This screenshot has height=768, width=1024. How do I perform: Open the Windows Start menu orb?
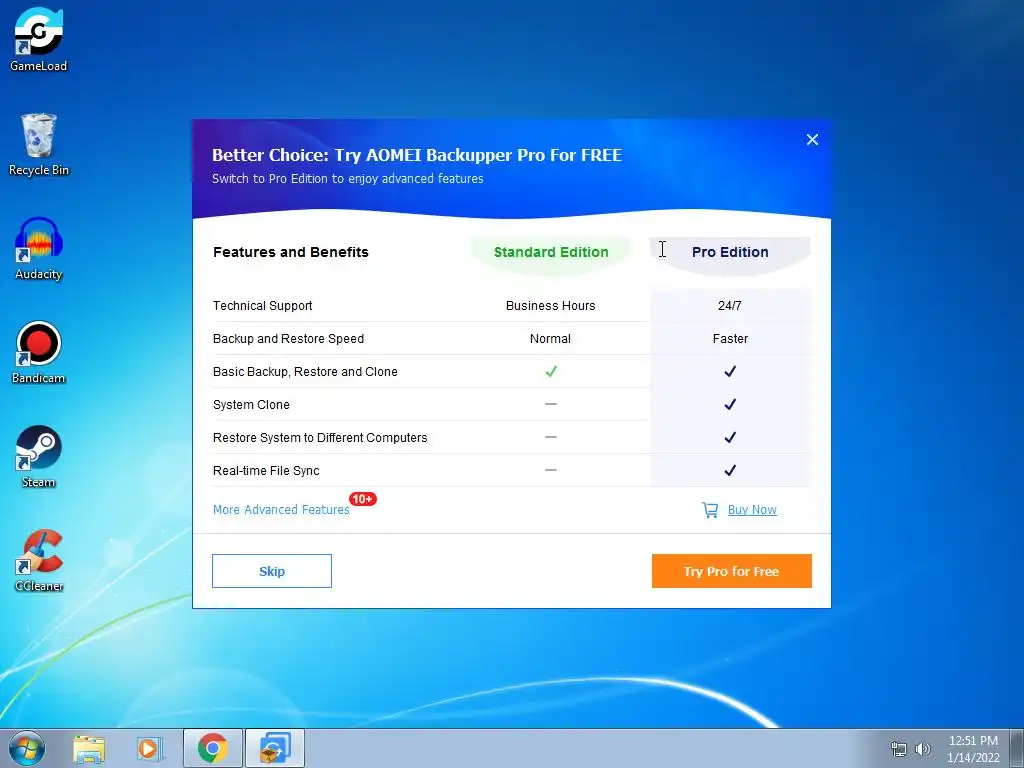[27, 748]
